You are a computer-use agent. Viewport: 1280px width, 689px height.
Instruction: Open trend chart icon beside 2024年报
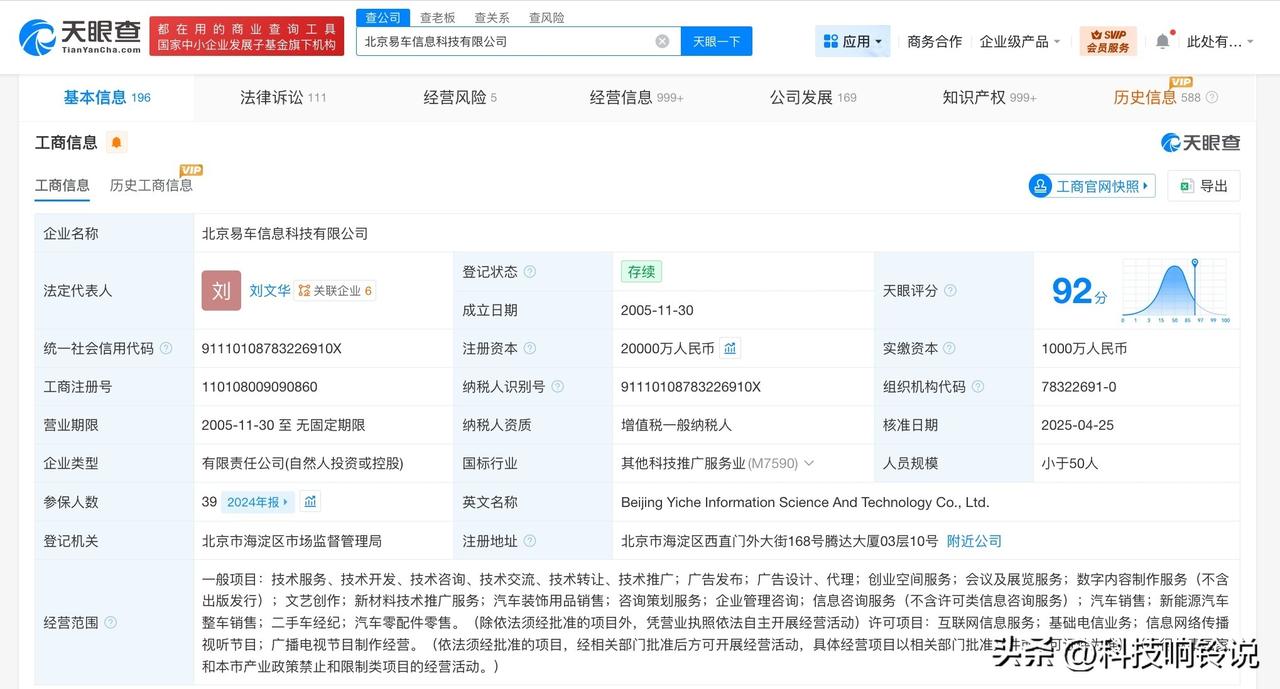310,502
